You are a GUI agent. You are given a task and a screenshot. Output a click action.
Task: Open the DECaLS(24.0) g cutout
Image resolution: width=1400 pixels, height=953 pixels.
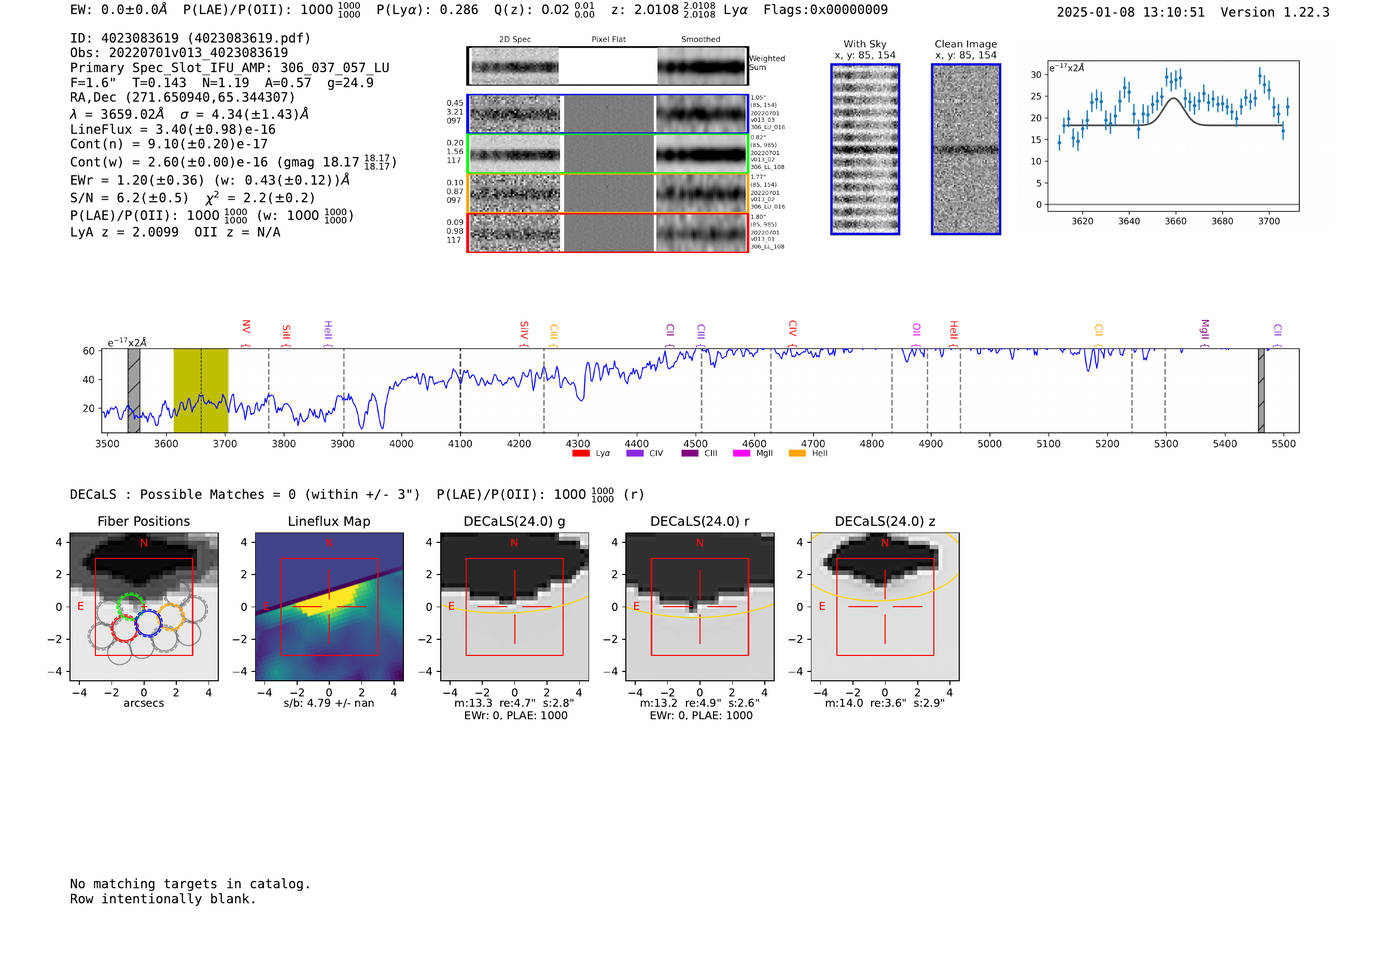[514, 607]
